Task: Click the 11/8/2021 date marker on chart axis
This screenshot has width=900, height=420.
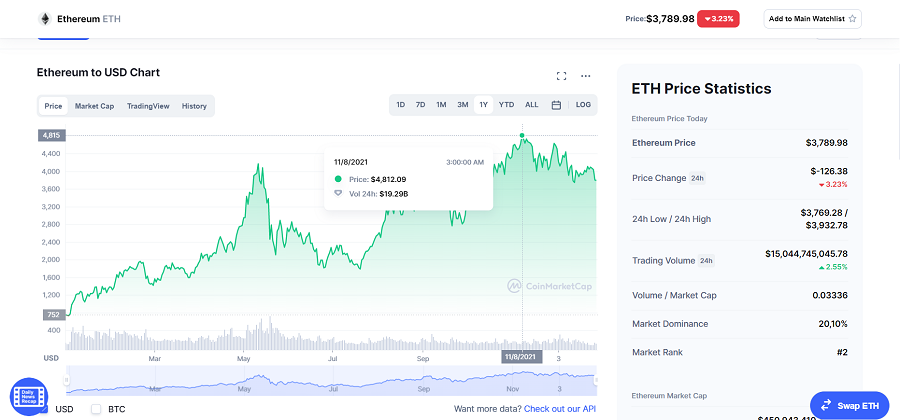Action: (522, 357)
